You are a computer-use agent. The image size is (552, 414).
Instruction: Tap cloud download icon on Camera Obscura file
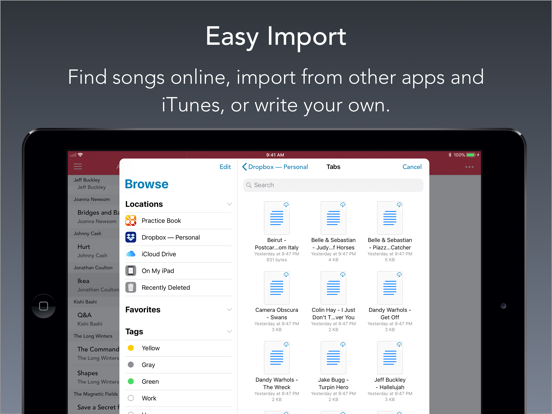(286, 274)
